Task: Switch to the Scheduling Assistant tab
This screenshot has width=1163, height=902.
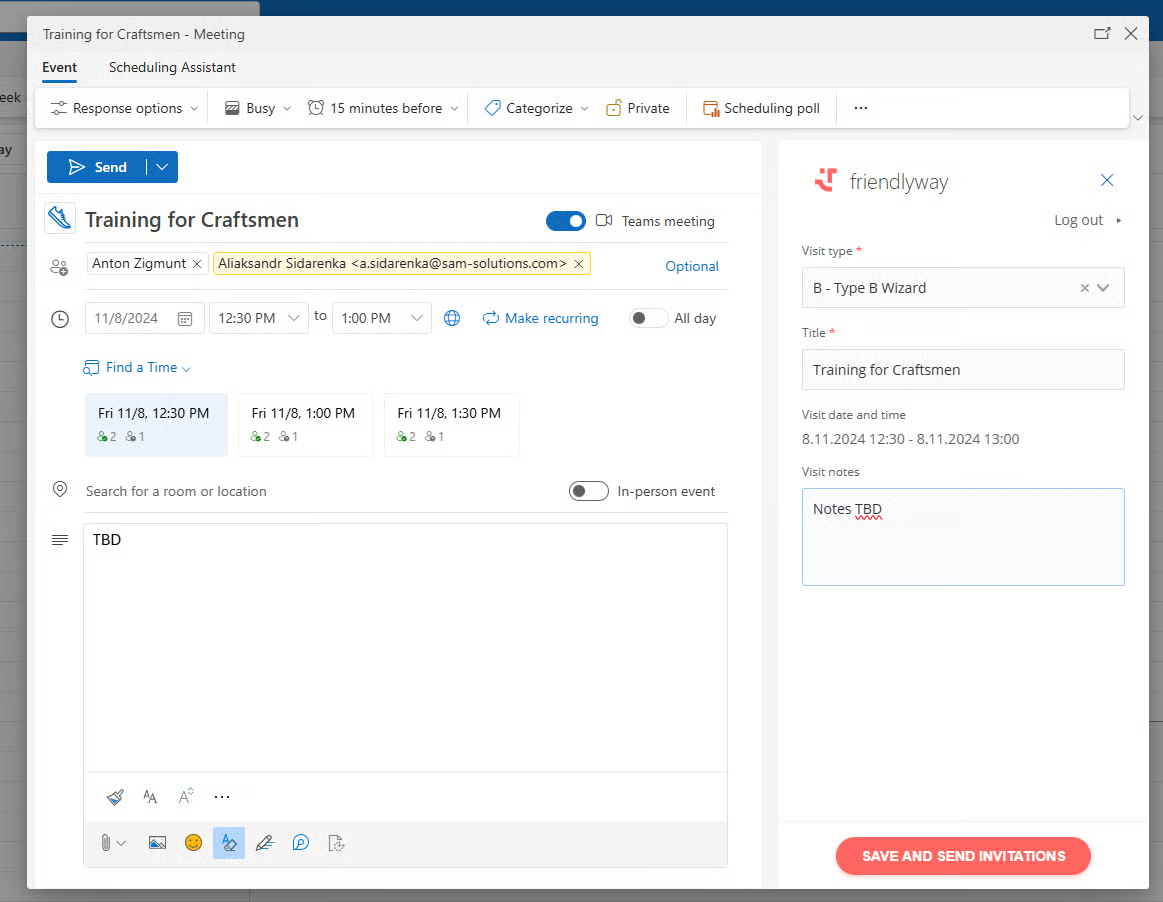Action: 172,67
